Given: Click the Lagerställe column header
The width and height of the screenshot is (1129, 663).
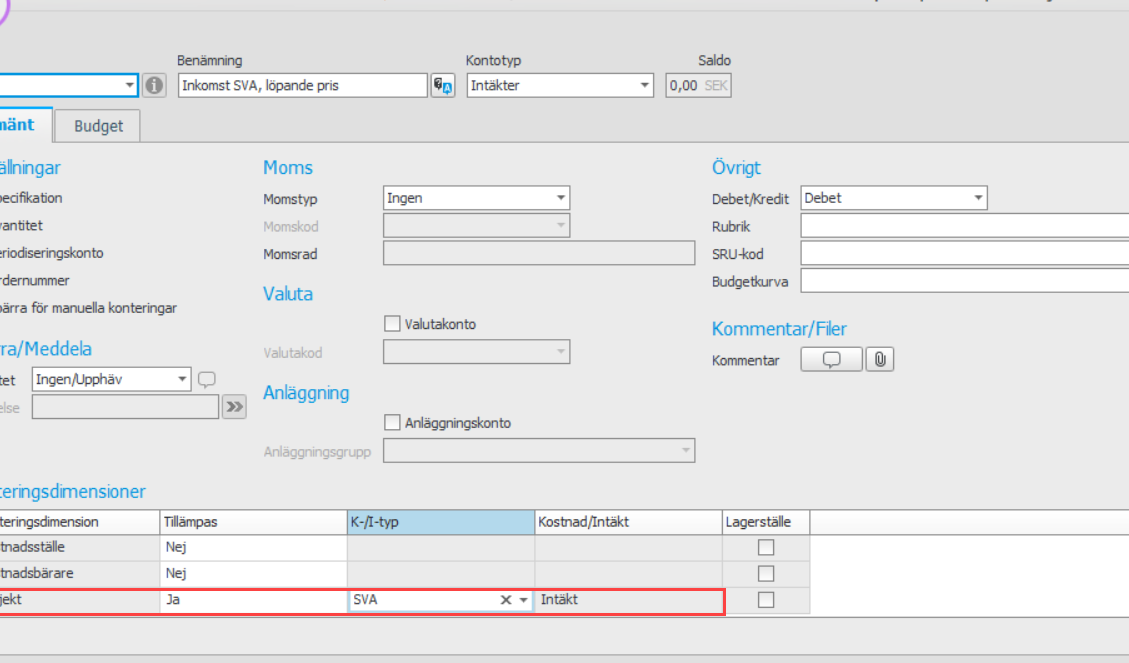Looking at the screenshot, I should pyautogui.click(x=766, y=522).
